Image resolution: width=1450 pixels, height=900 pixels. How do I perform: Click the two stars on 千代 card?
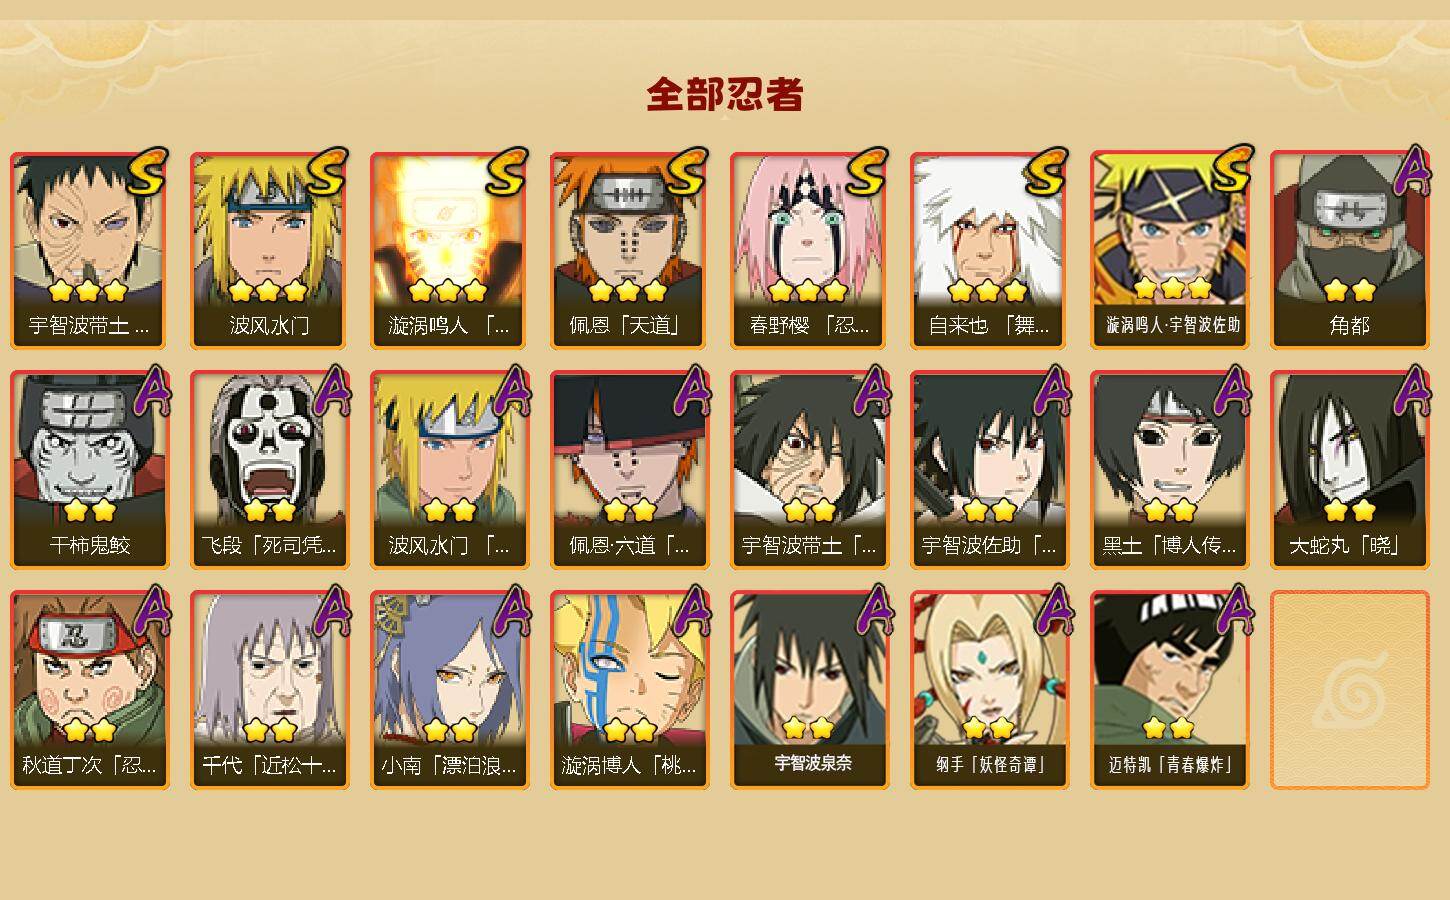coord(269,731)
